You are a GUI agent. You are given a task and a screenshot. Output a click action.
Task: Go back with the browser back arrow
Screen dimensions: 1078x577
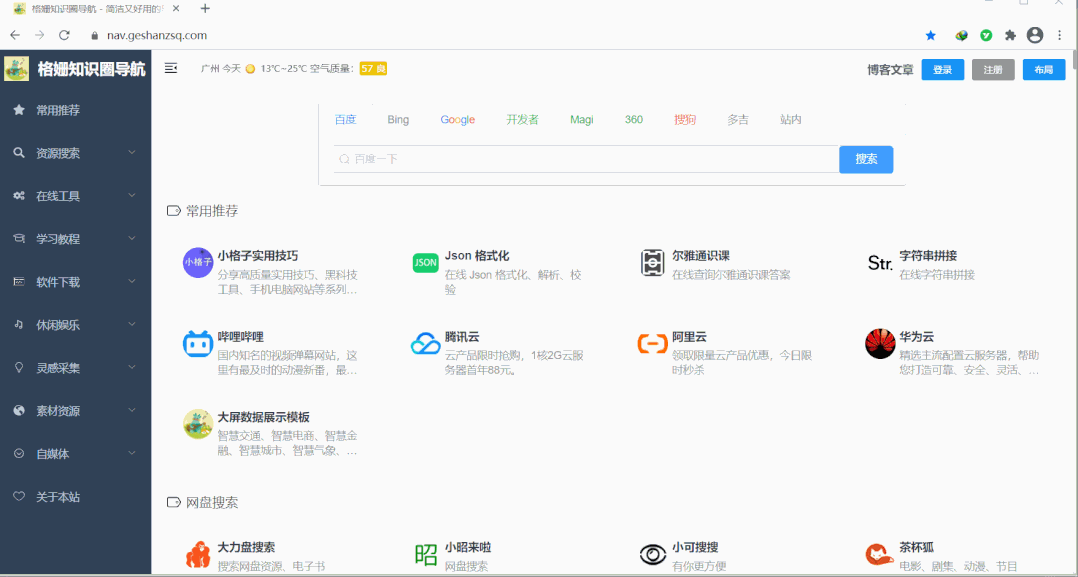(x=15, y=35)
